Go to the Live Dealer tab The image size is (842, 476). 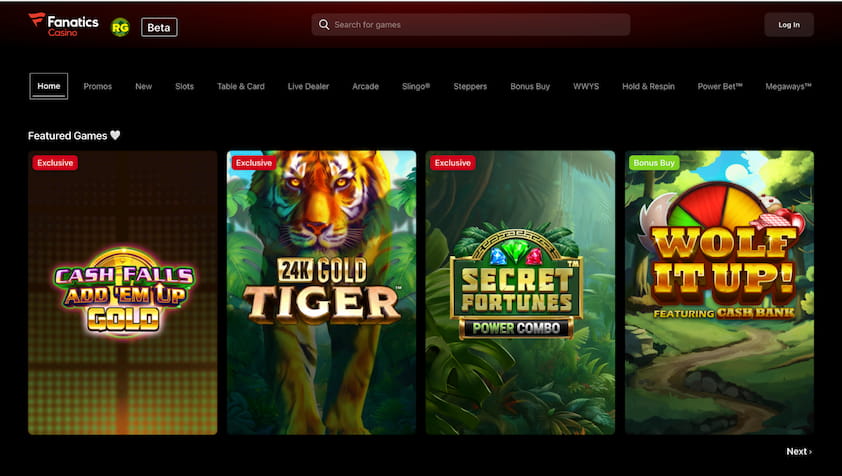coord(308,86)
